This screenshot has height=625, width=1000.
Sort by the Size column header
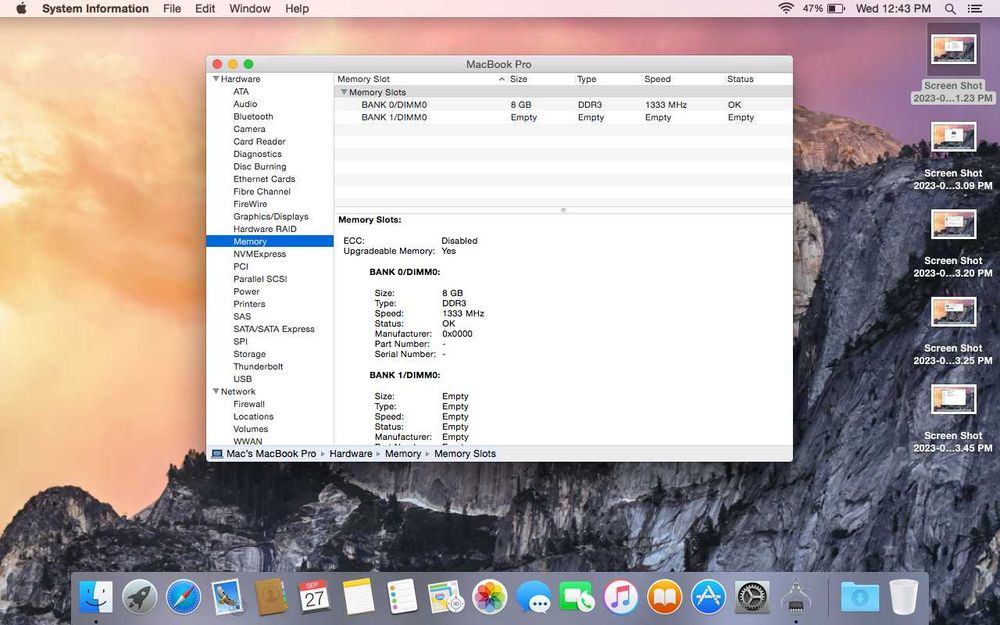[540, 79]
